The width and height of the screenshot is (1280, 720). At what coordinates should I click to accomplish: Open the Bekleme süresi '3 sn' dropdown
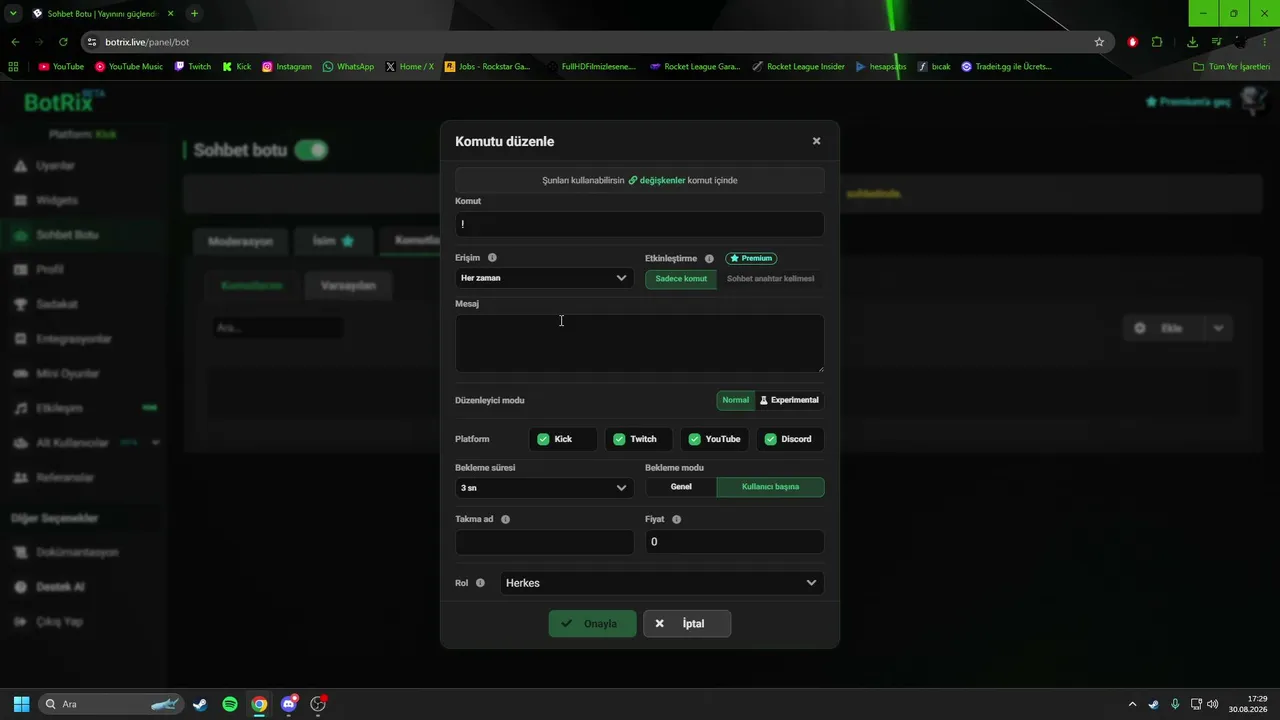point(544,488)
